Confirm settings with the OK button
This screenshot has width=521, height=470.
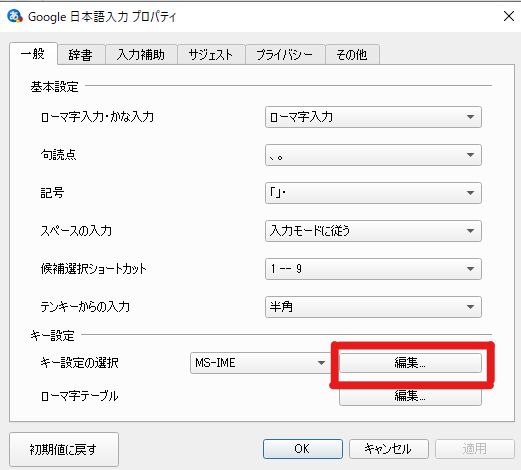pyautogui.click(x=303, y=449)
